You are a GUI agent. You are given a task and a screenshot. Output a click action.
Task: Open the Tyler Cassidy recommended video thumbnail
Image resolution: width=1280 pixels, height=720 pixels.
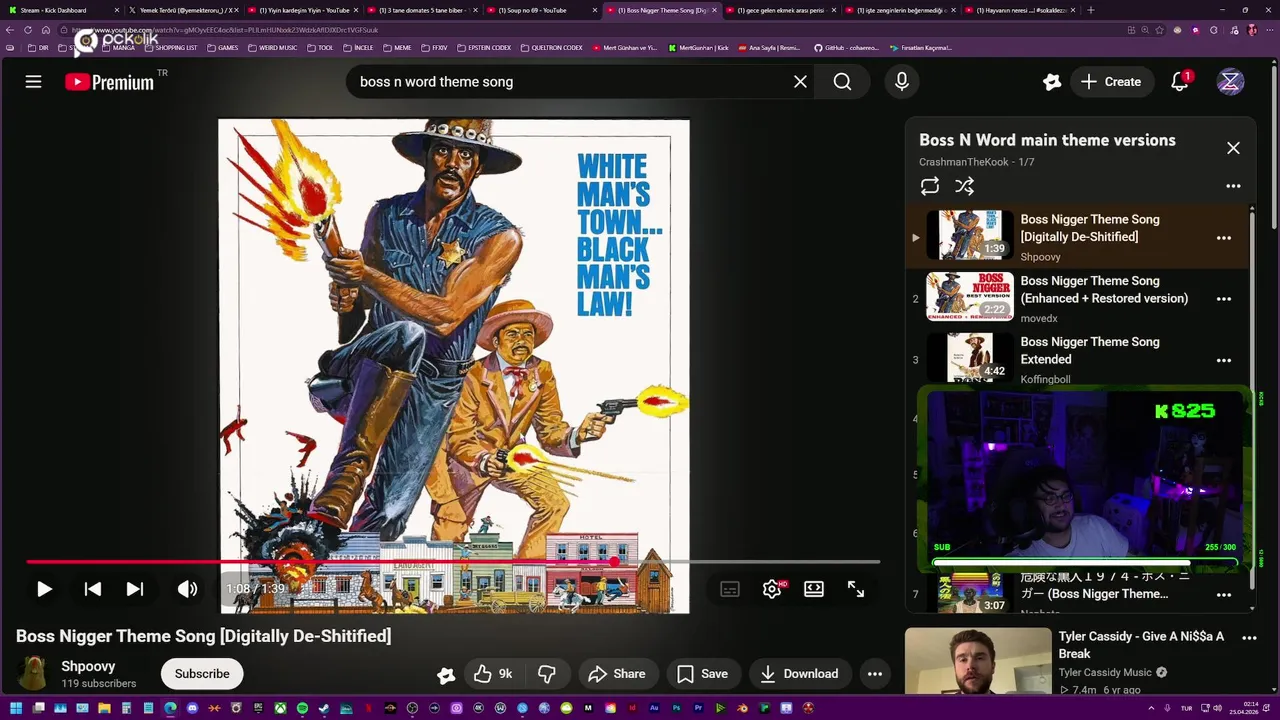coord(978,661)
